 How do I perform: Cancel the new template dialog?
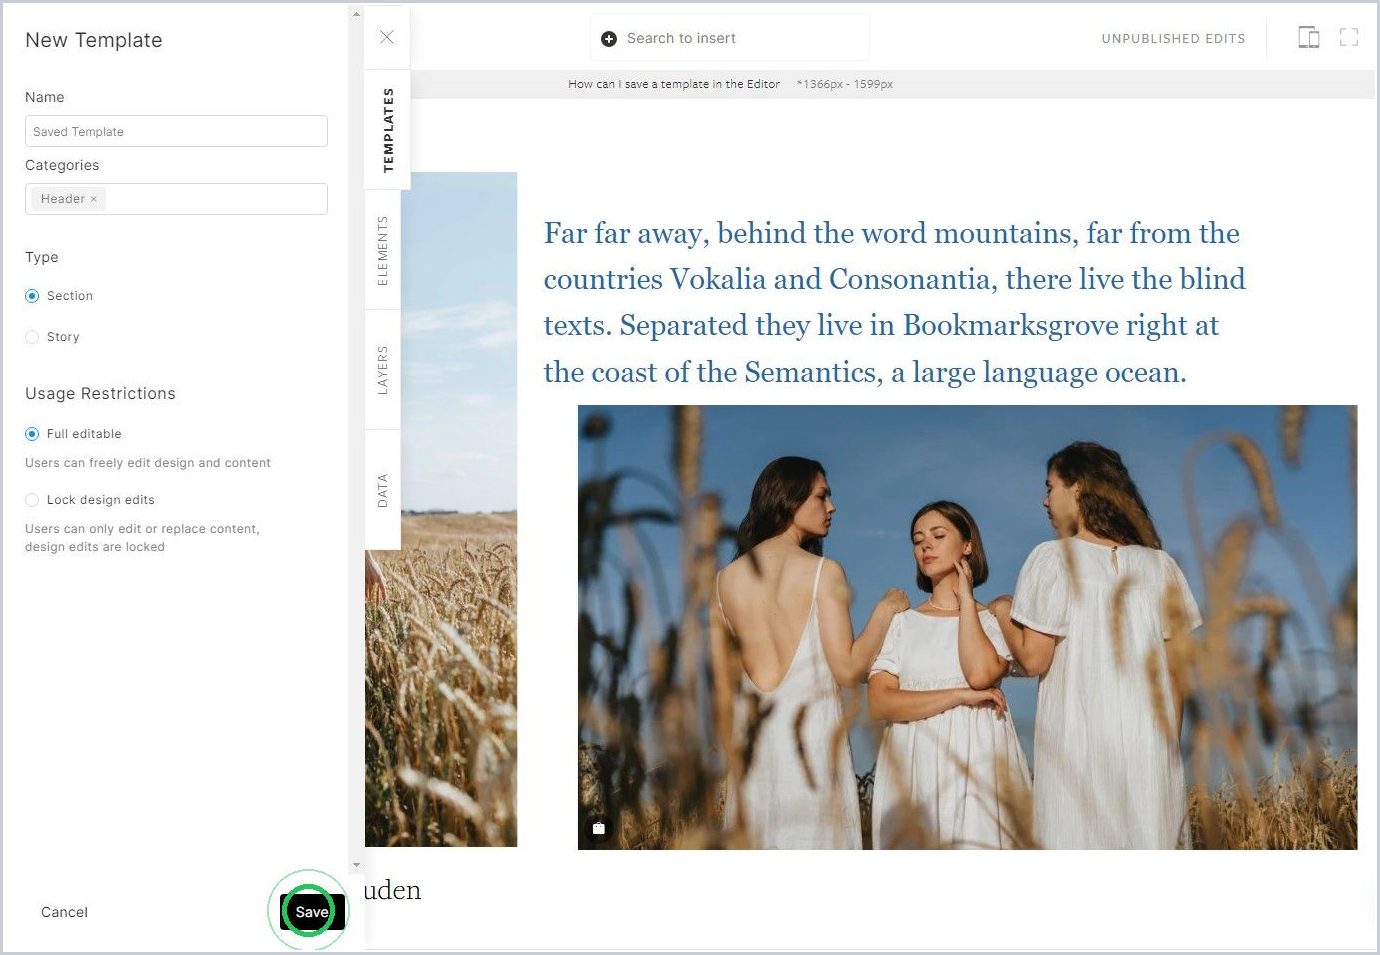64,912
